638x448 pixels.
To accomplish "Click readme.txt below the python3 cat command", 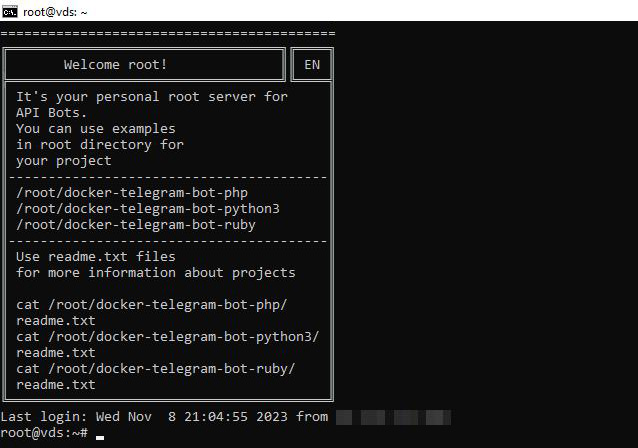I will tap(56, 353).
